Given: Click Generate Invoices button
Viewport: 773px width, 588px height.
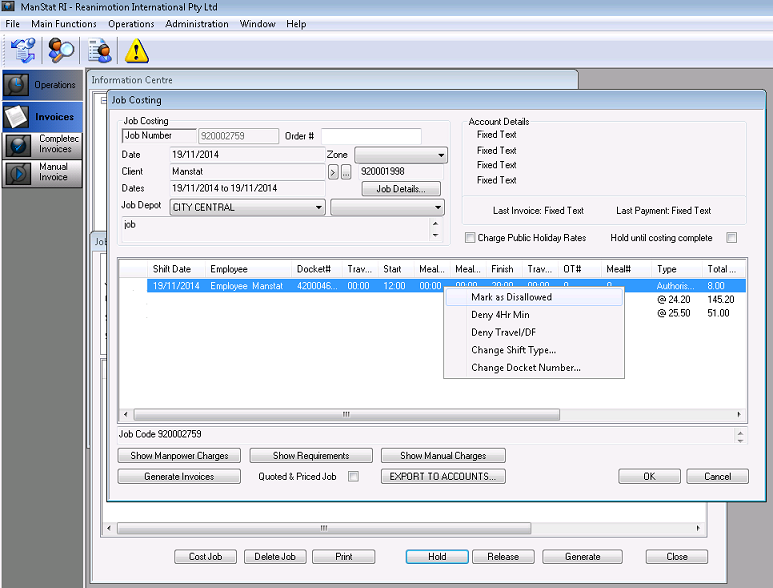Looking at the screenshot, I should pos(179,476).
